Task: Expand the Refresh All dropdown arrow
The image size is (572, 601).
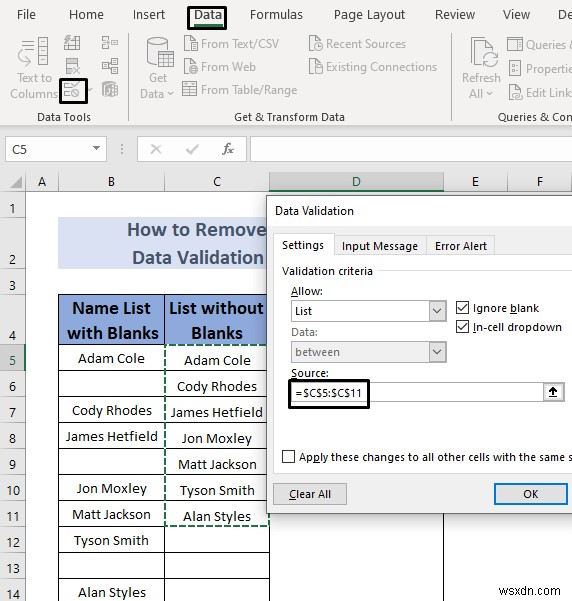Action: (x=489, y=94)
